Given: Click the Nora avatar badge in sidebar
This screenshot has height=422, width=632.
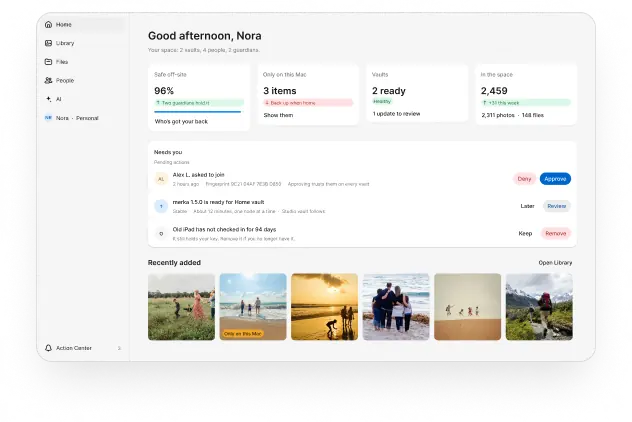Looking at the screenshot, I should 48,118.
